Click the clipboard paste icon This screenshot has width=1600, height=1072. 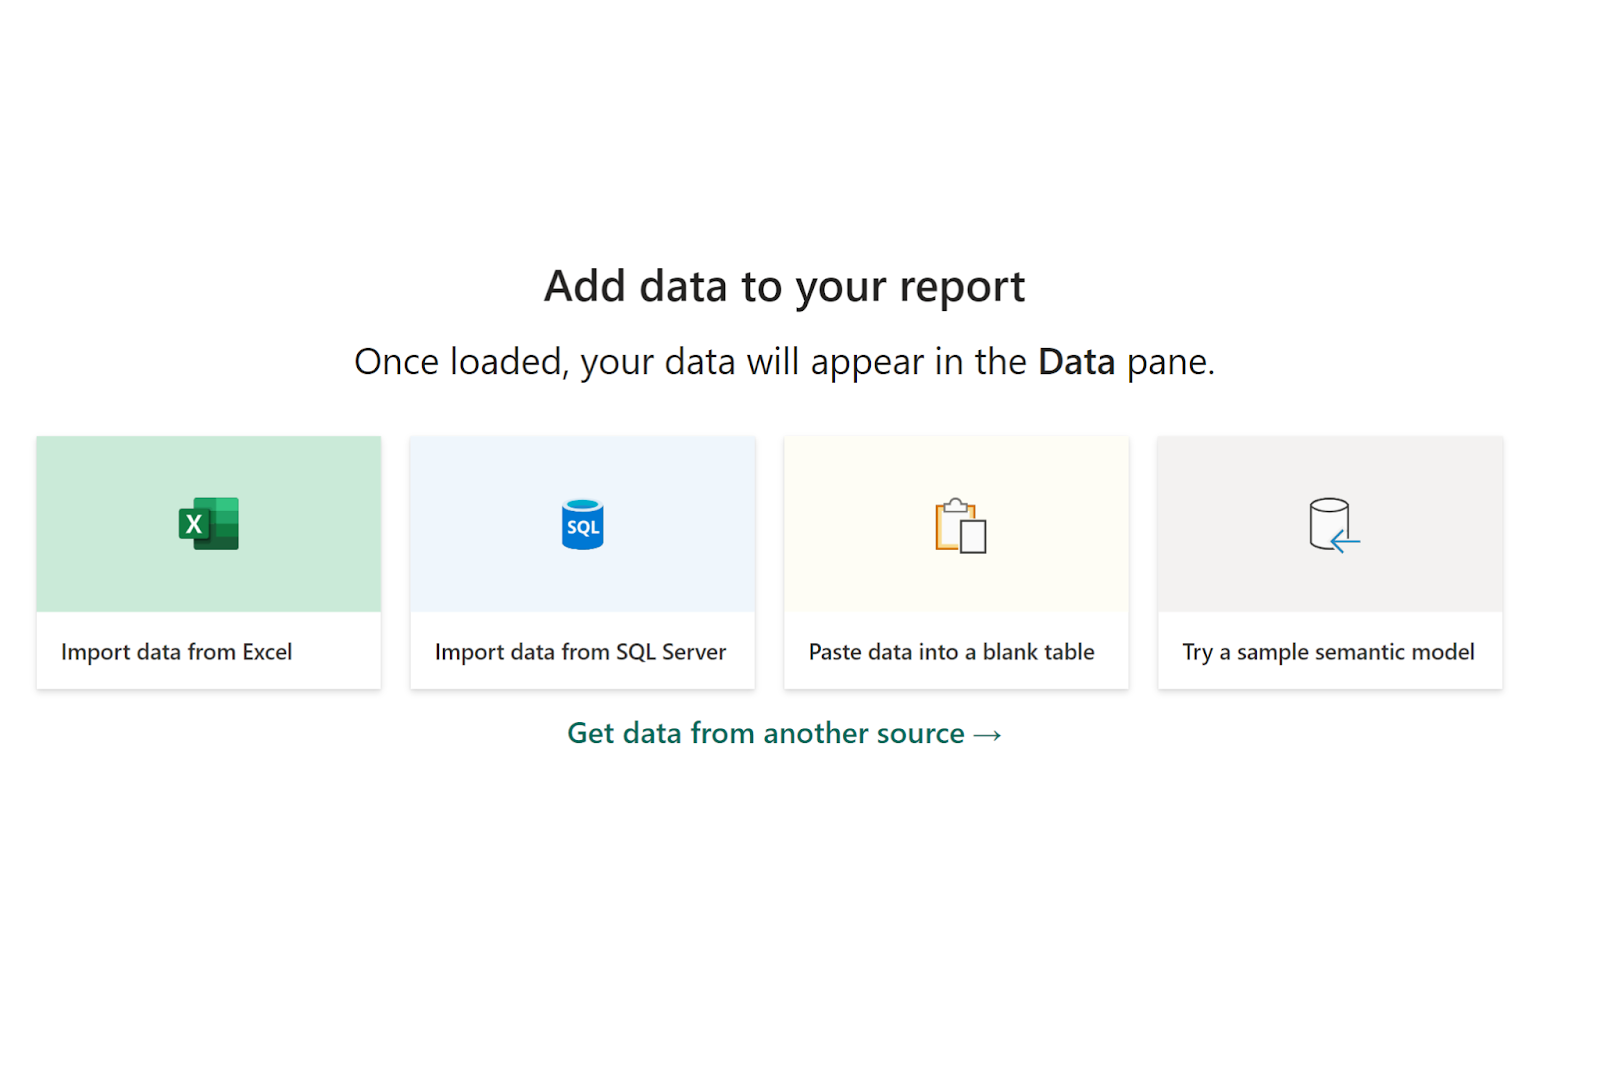(x=960, y=525)
